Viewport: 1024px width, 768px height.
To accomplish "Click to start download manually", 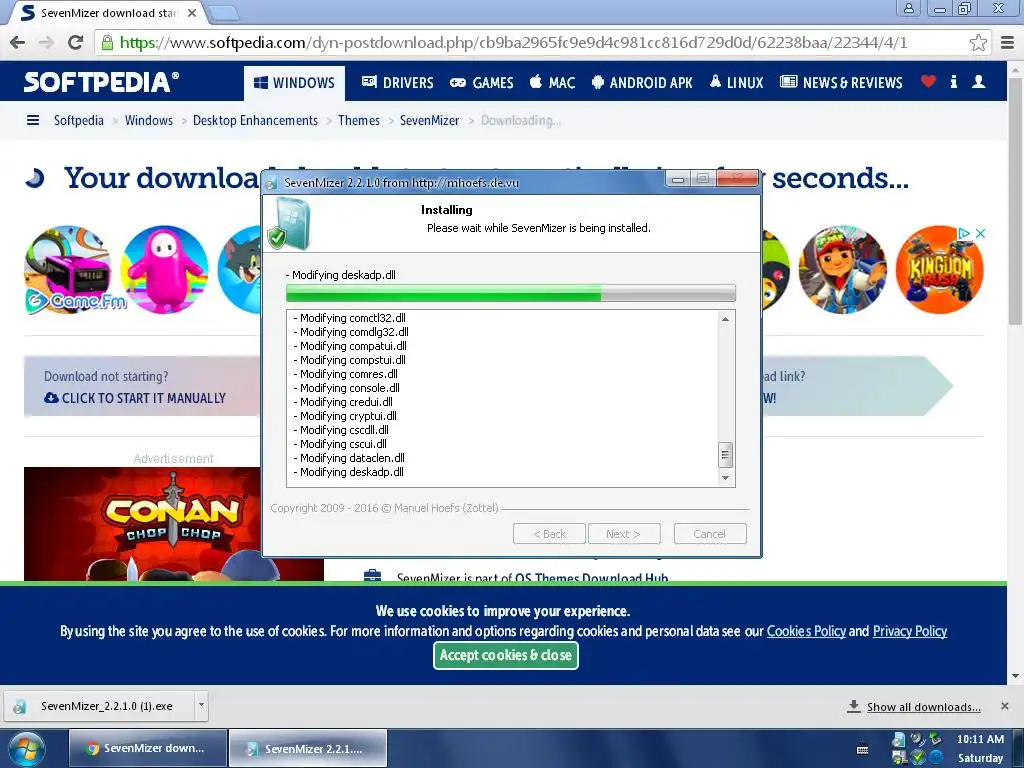I will tap(135, 398).
